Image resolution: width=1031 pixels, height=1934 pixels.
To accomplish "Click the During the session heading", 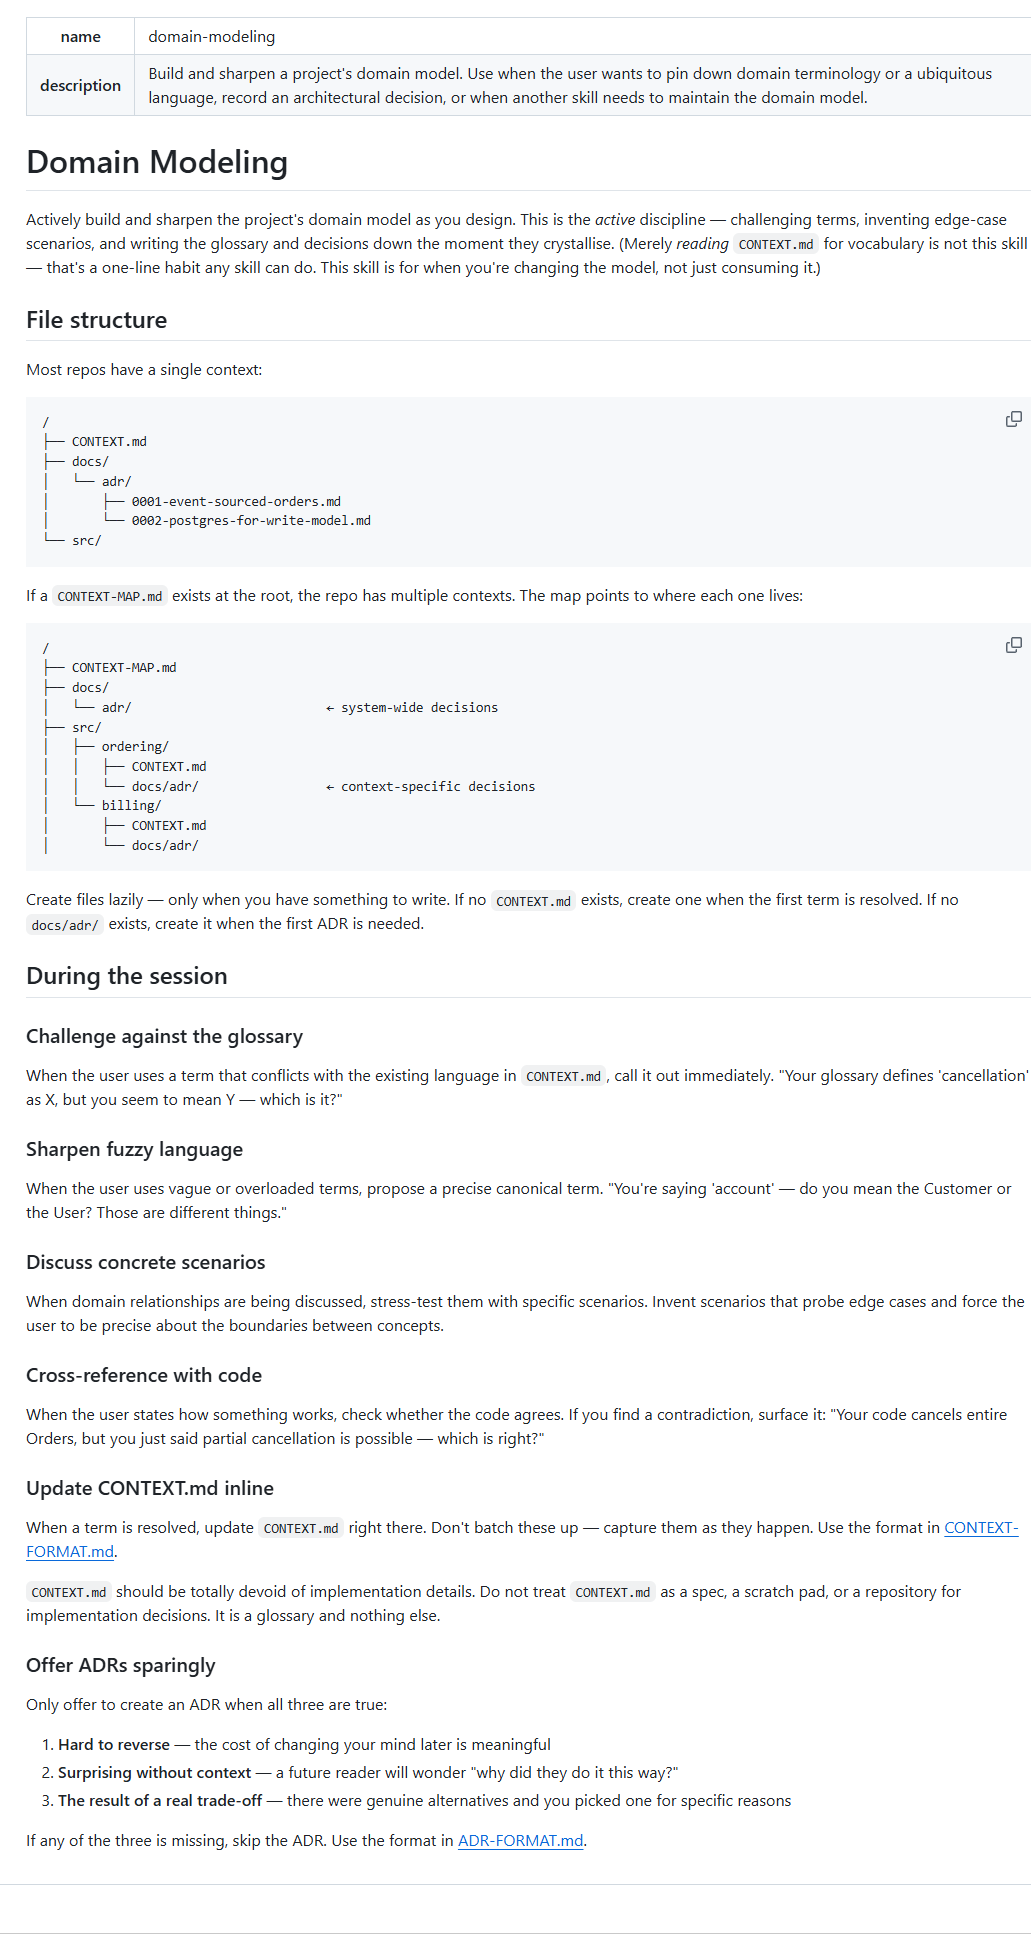I will (126, 976).
